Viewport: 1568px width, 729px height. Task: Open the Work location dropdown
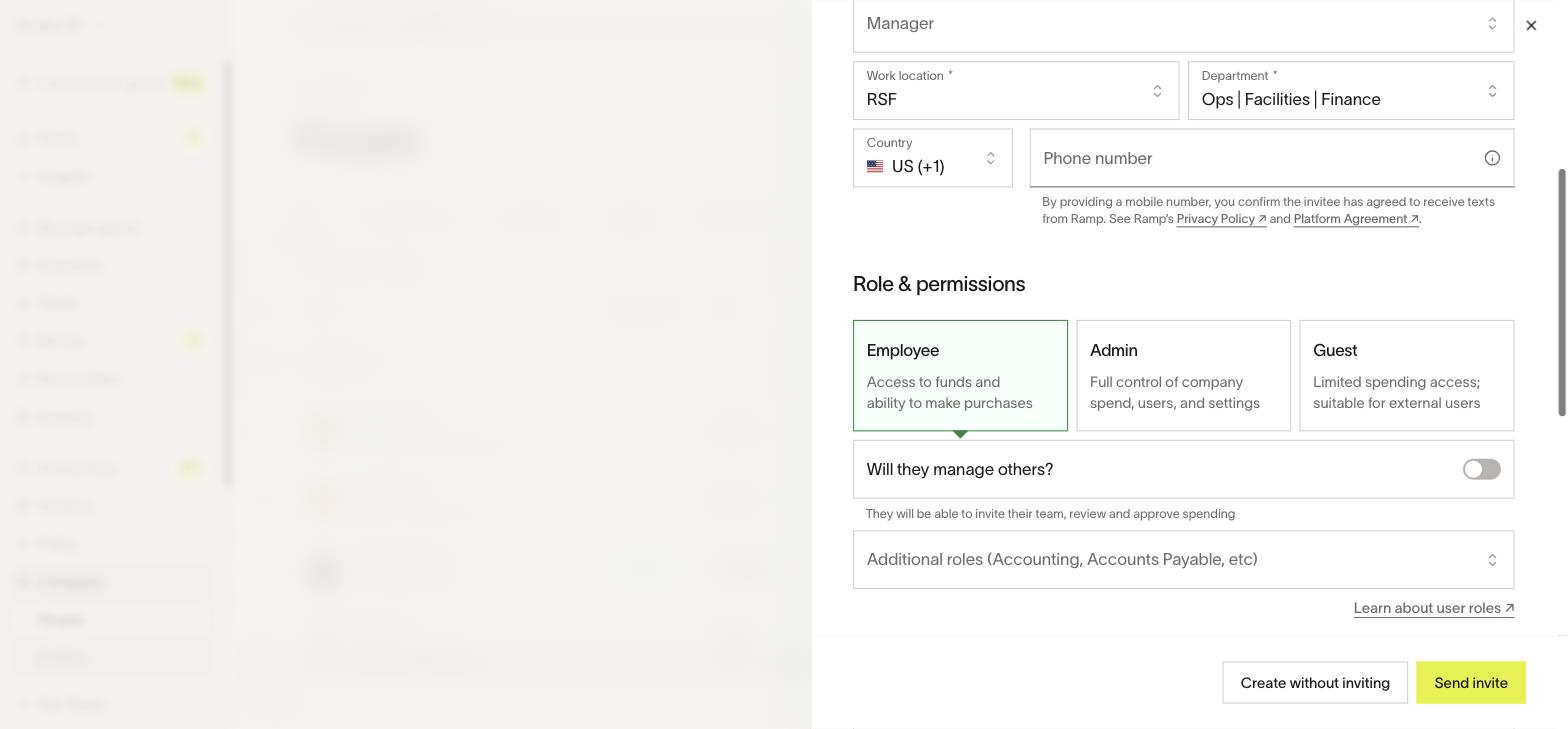[x=1016, y=91]
